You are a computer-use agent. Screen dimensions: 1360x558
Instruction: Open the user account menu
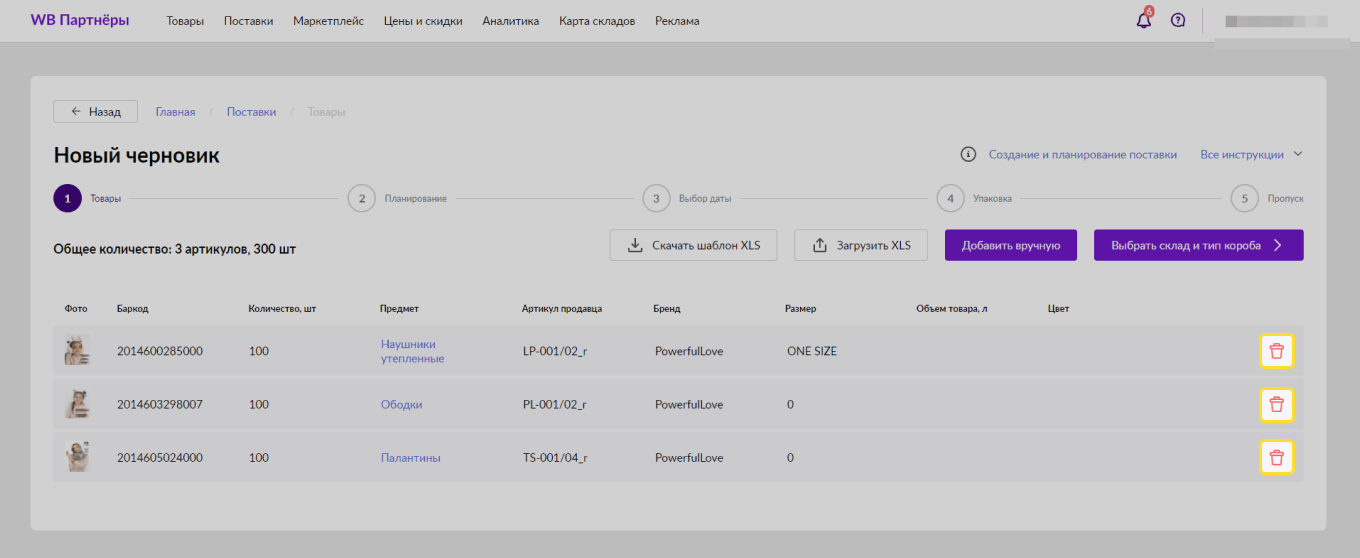(1276, 21)
